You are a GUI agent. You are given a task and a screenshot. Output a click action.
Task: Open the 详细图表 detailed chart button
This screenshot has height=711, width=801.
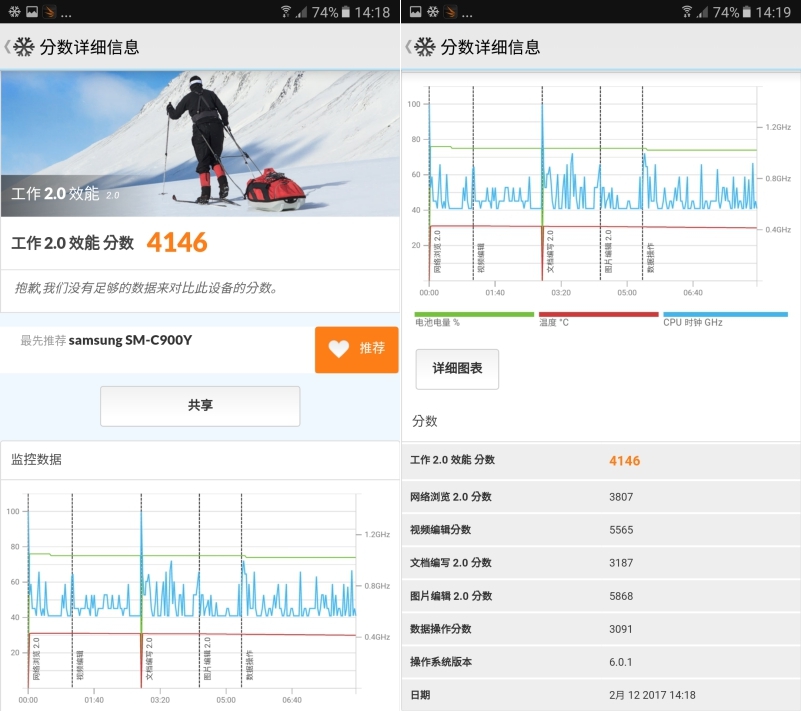[457, 369]
